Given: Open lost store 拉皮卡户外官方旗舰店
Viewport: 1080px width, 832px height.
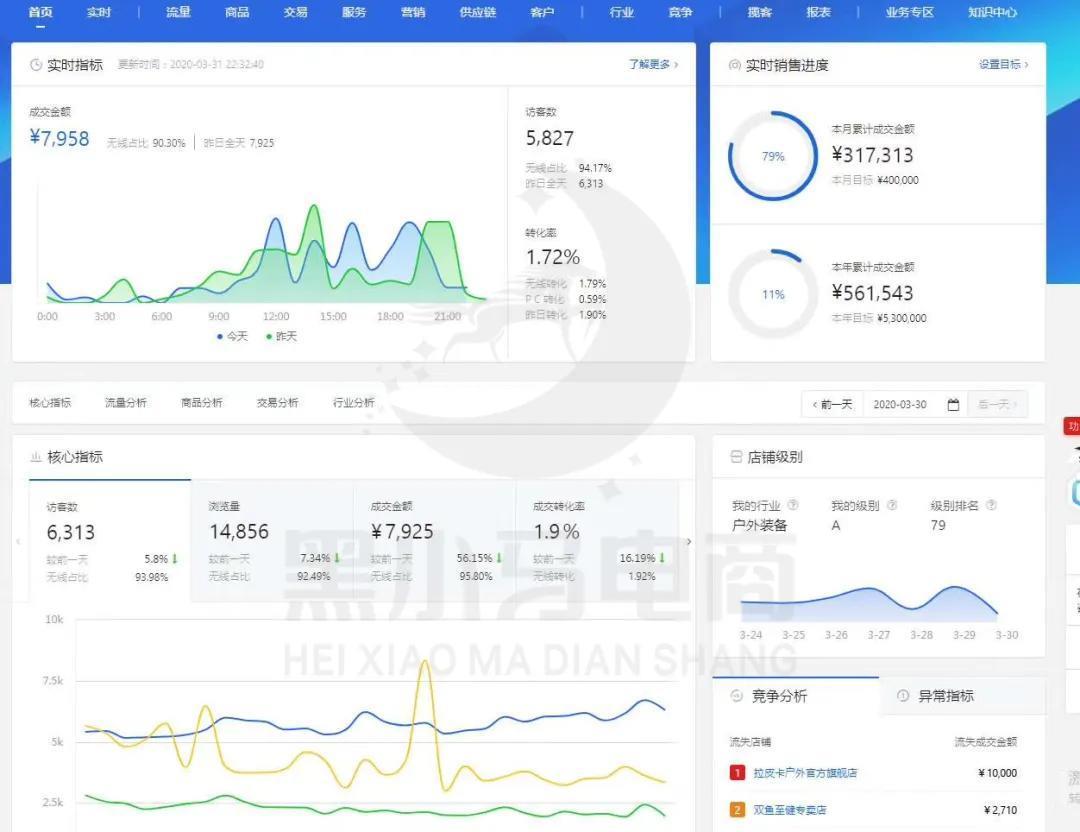Looking at the screenshot, I should pyautogui.click(x=805, y=773).
